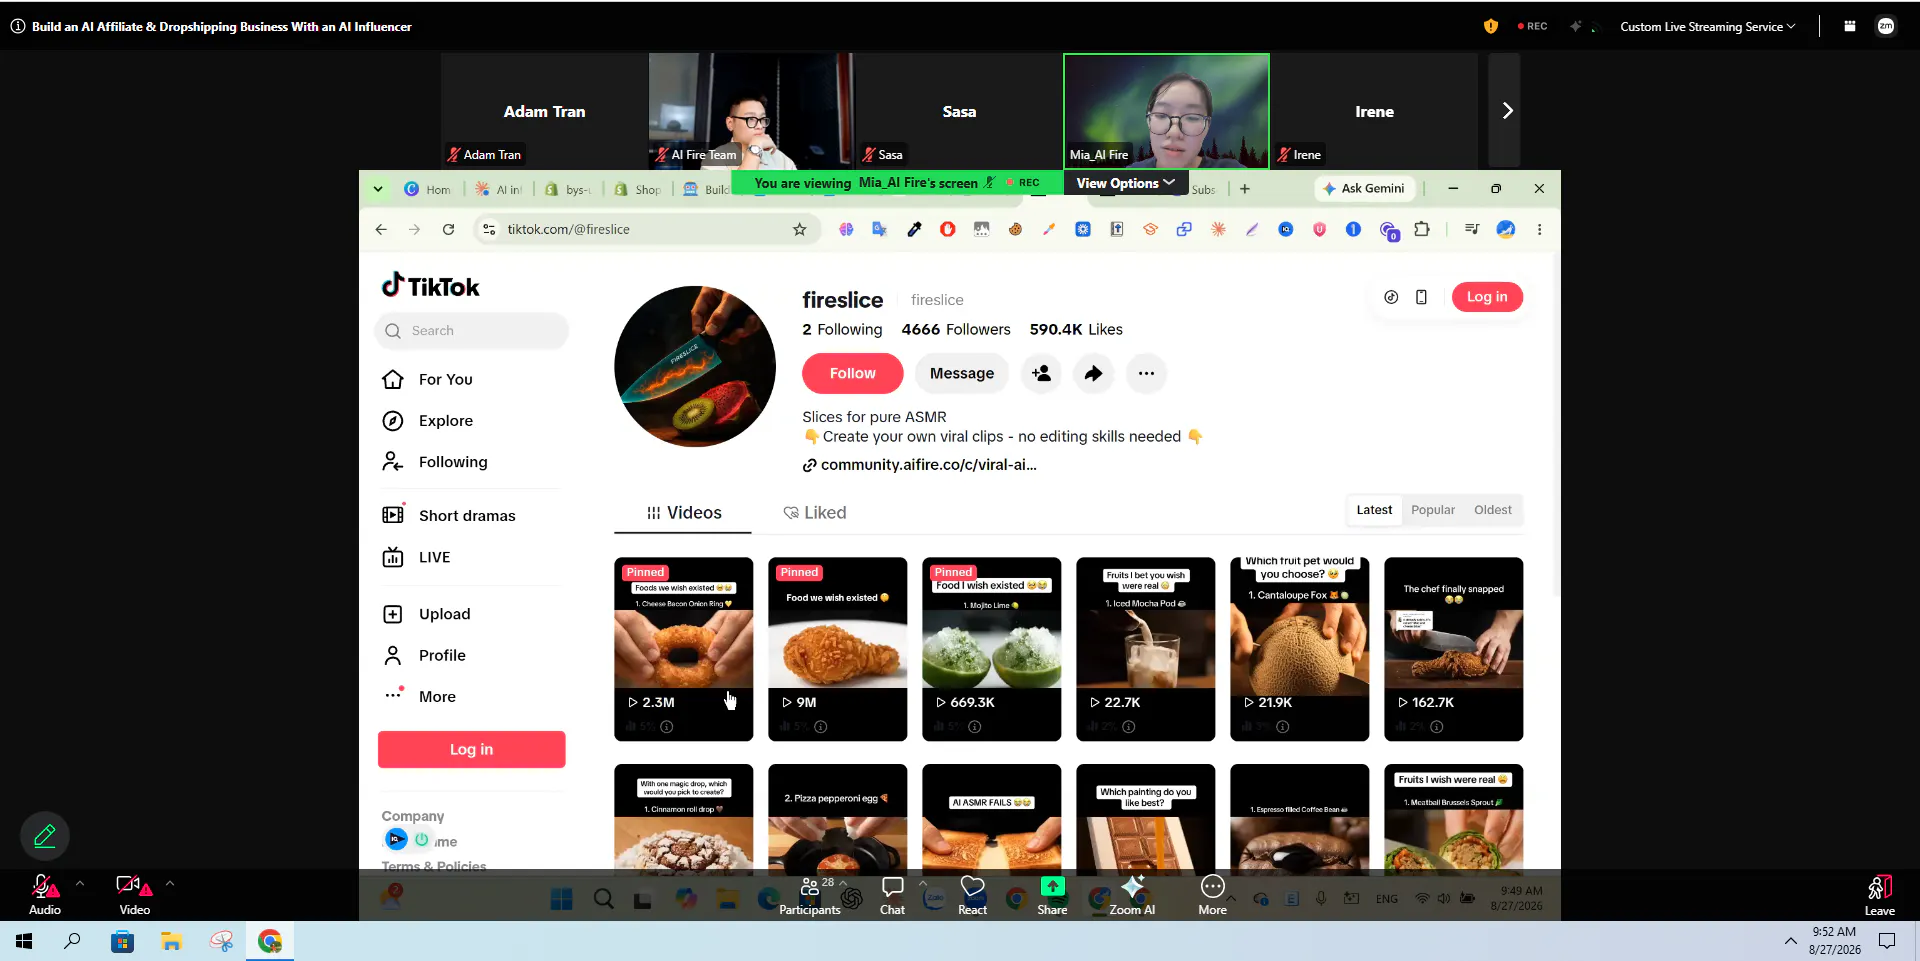Switch to the AI inf browser tab
Viewport: 1920px width, 961px height.
pyautogui.click(x=499, y=189)
